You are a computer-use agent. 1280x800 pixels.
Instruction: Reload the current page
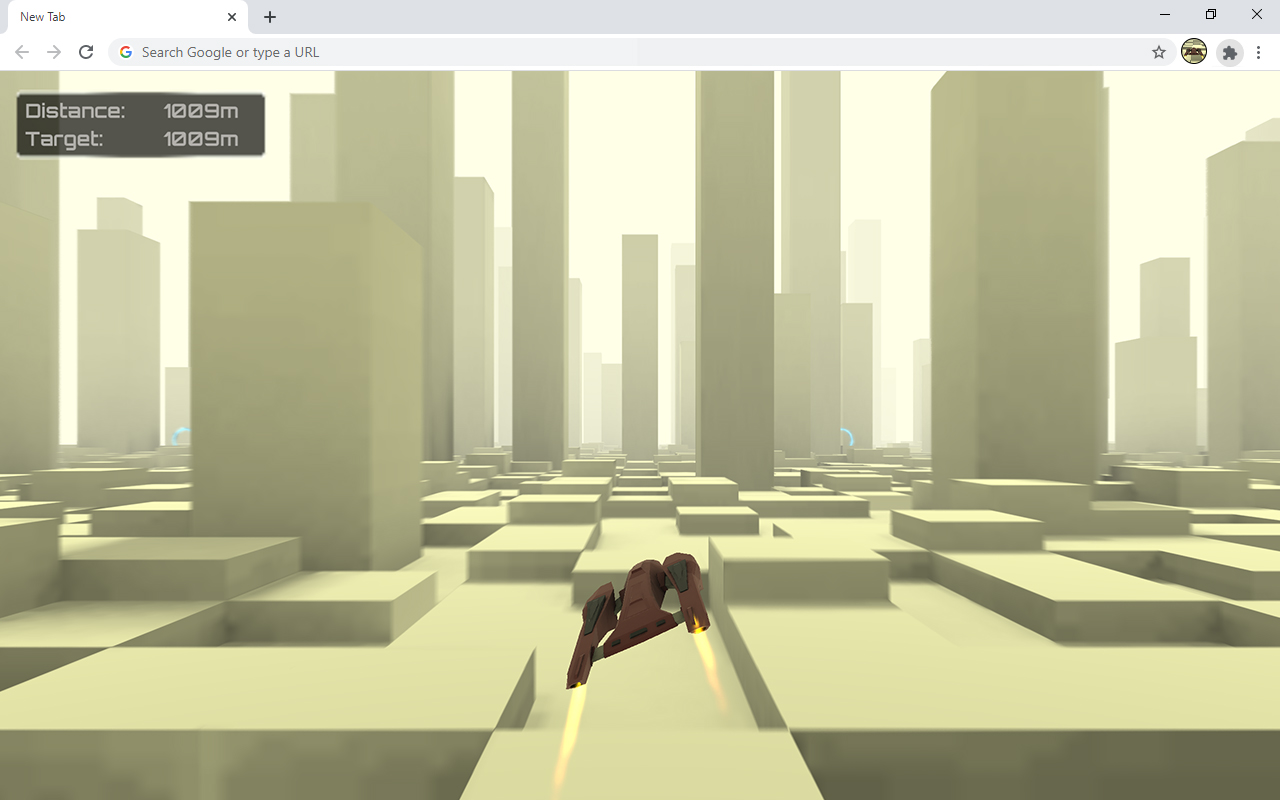coord(86,52)
